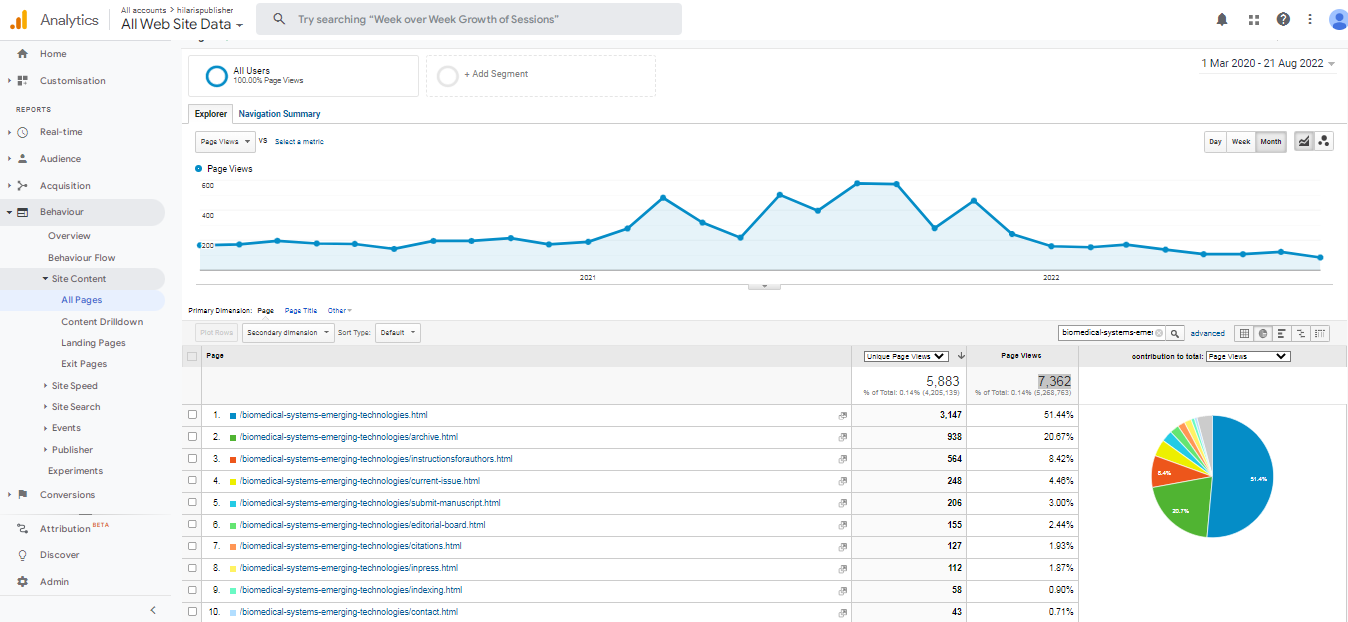The width and height of the screenshot is (1348, 622).
Task: Click the top search bar
Action: coord(469,19)
